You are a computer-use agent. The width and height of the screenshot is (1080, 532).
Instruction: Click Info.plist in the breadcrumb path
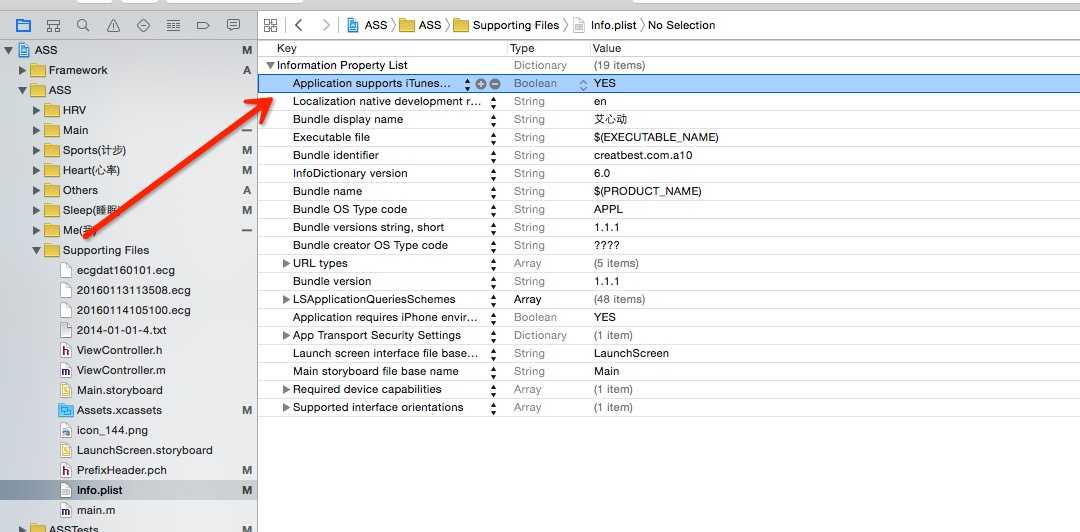pyautogui.click(x=605, y=25)
